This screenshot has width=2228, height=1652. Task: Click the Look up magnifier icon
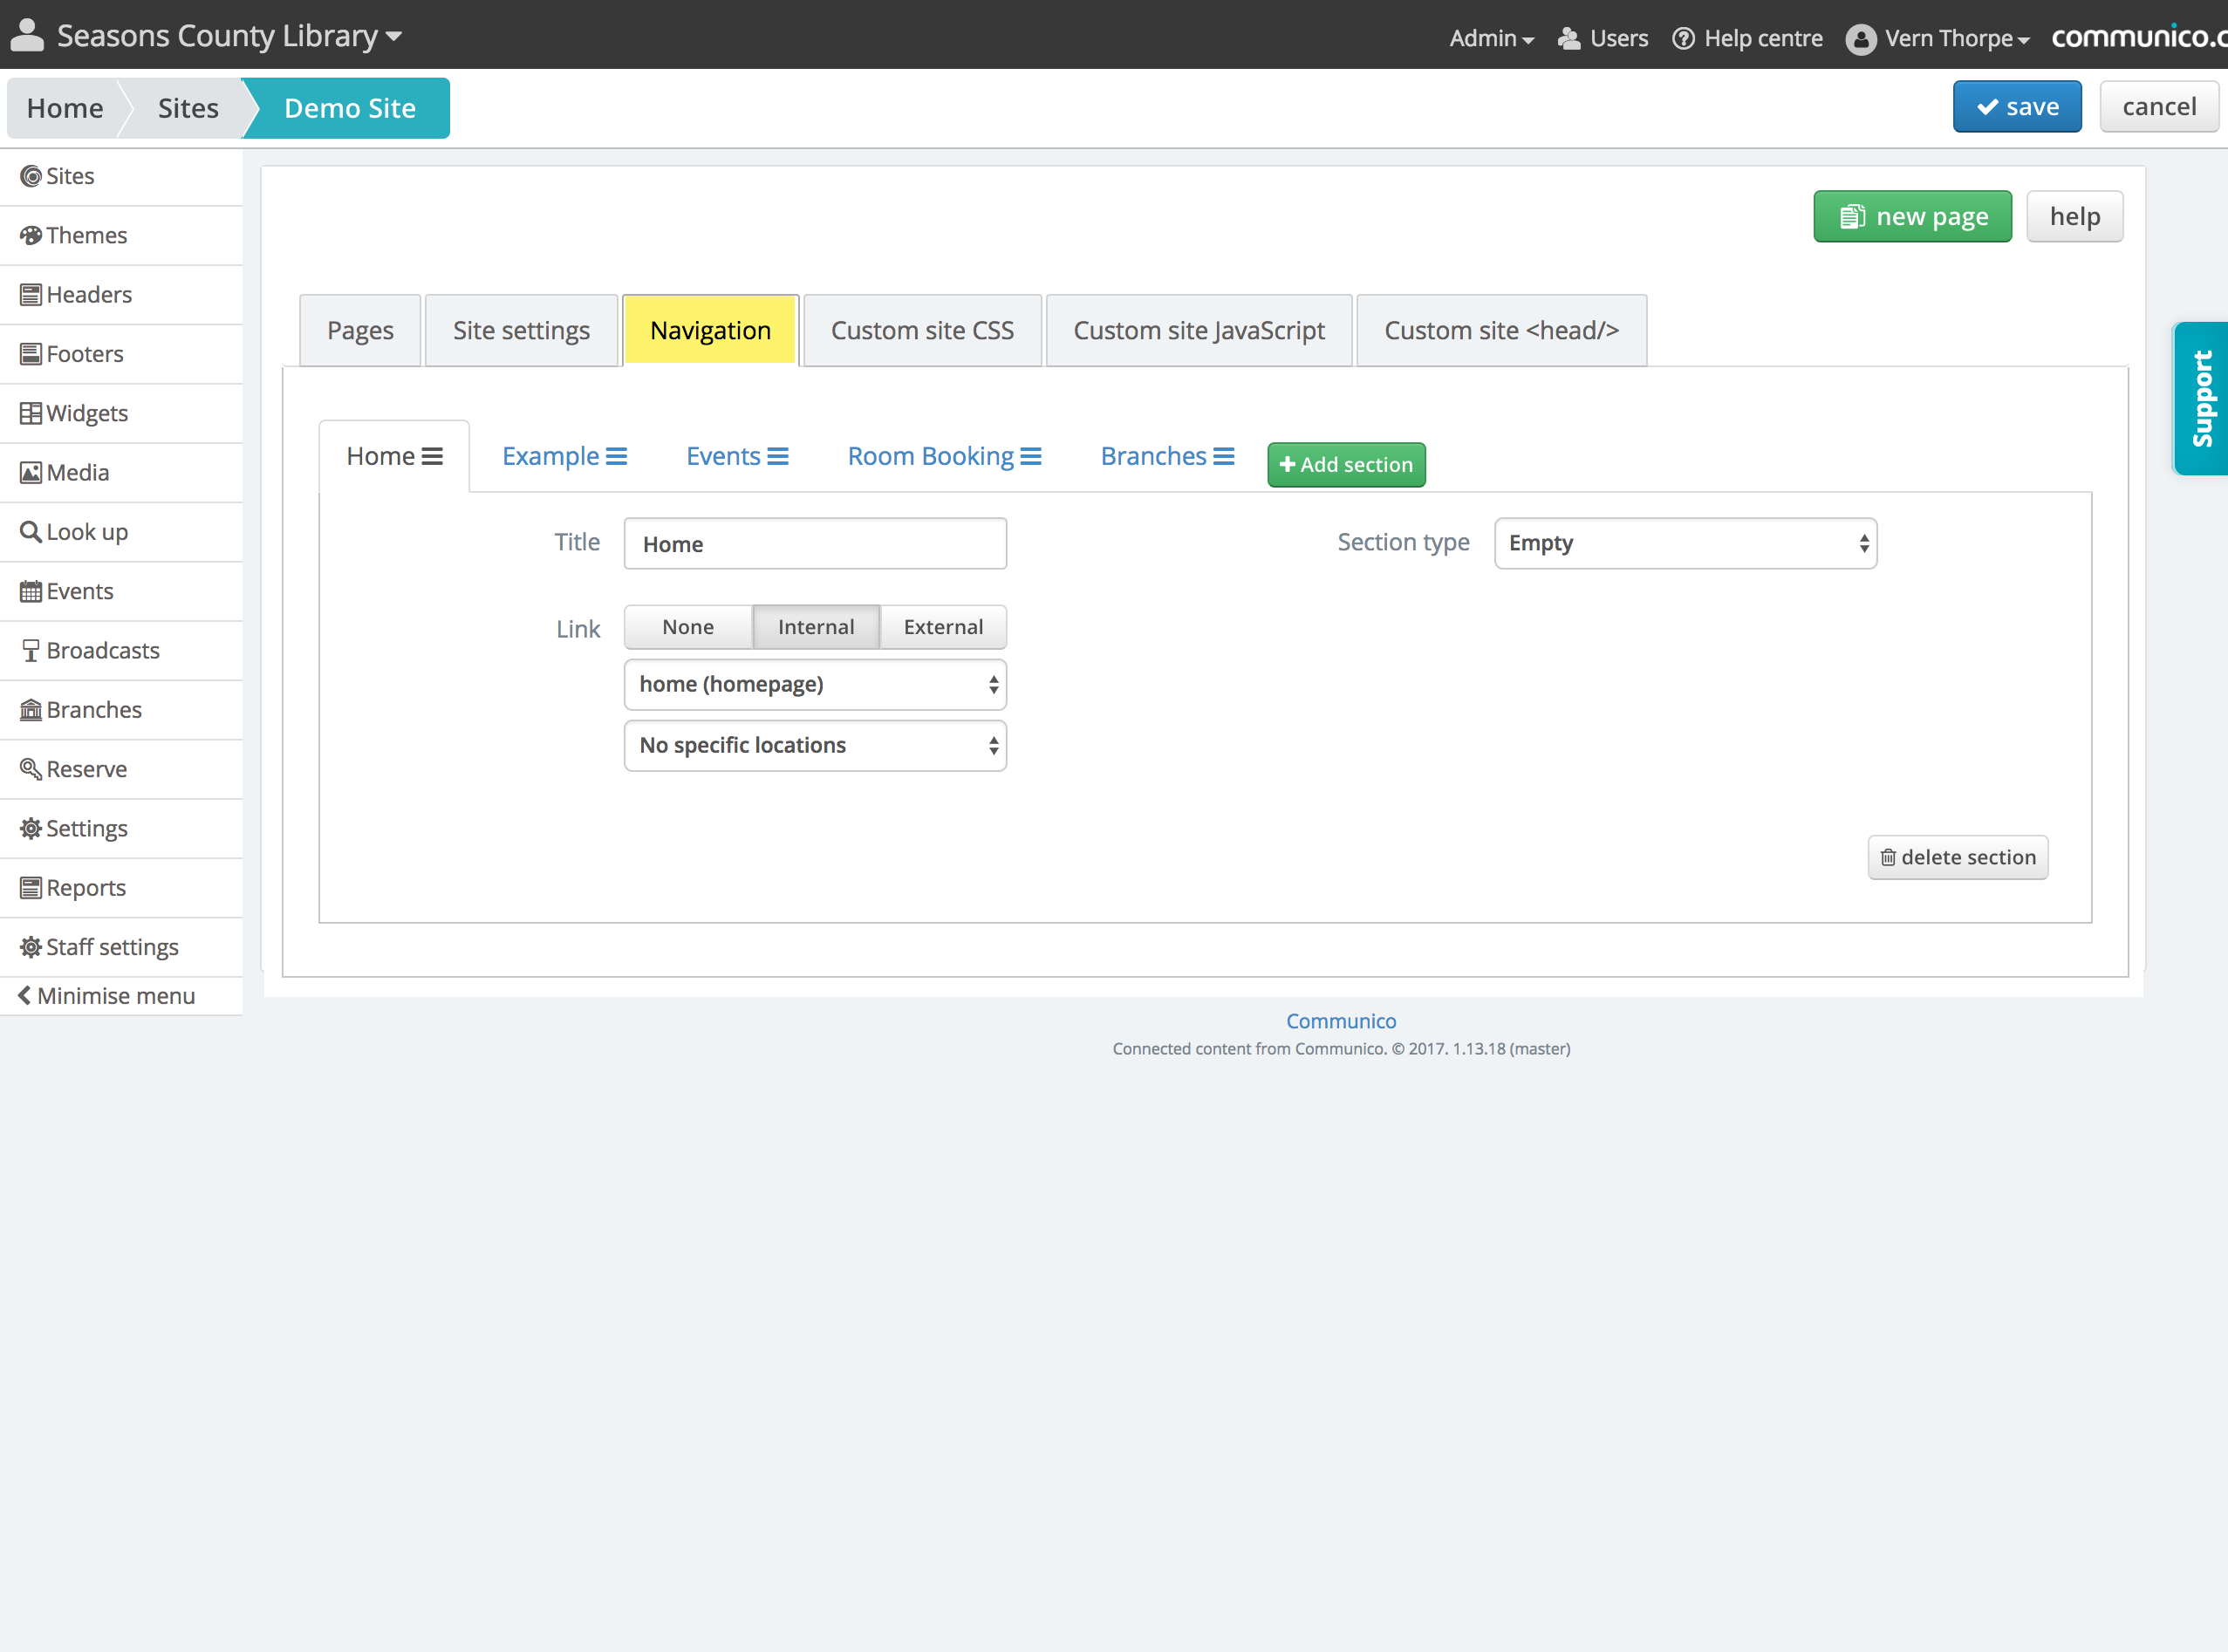(31, 531)
